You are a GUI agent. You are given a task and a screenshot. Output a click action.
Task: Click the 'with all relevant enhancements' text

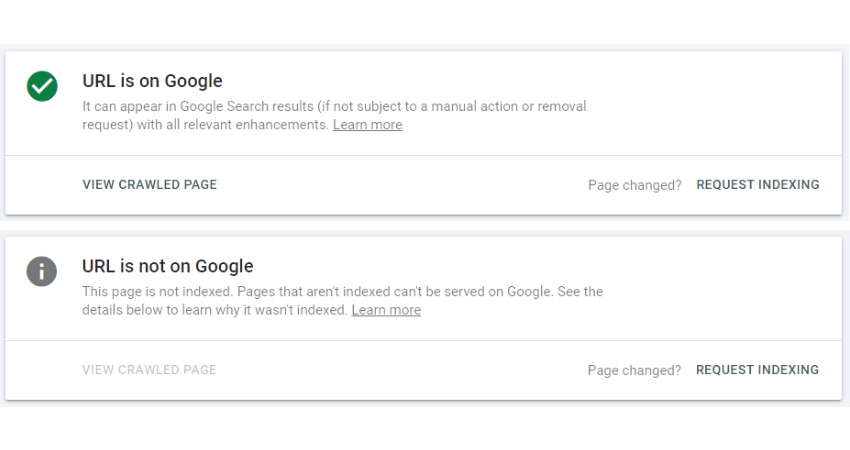click(233, 125)
